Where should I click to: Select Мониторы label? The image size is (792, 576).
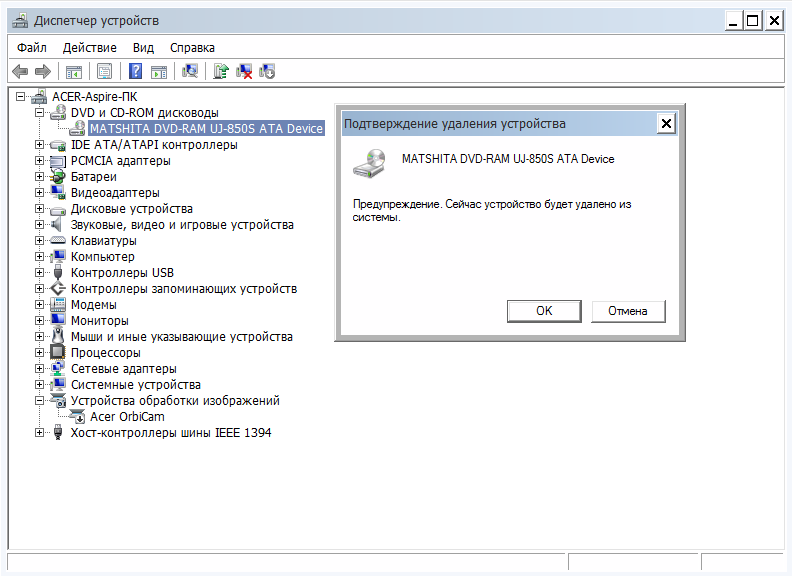pyautogui.click(x=100, y=320)
